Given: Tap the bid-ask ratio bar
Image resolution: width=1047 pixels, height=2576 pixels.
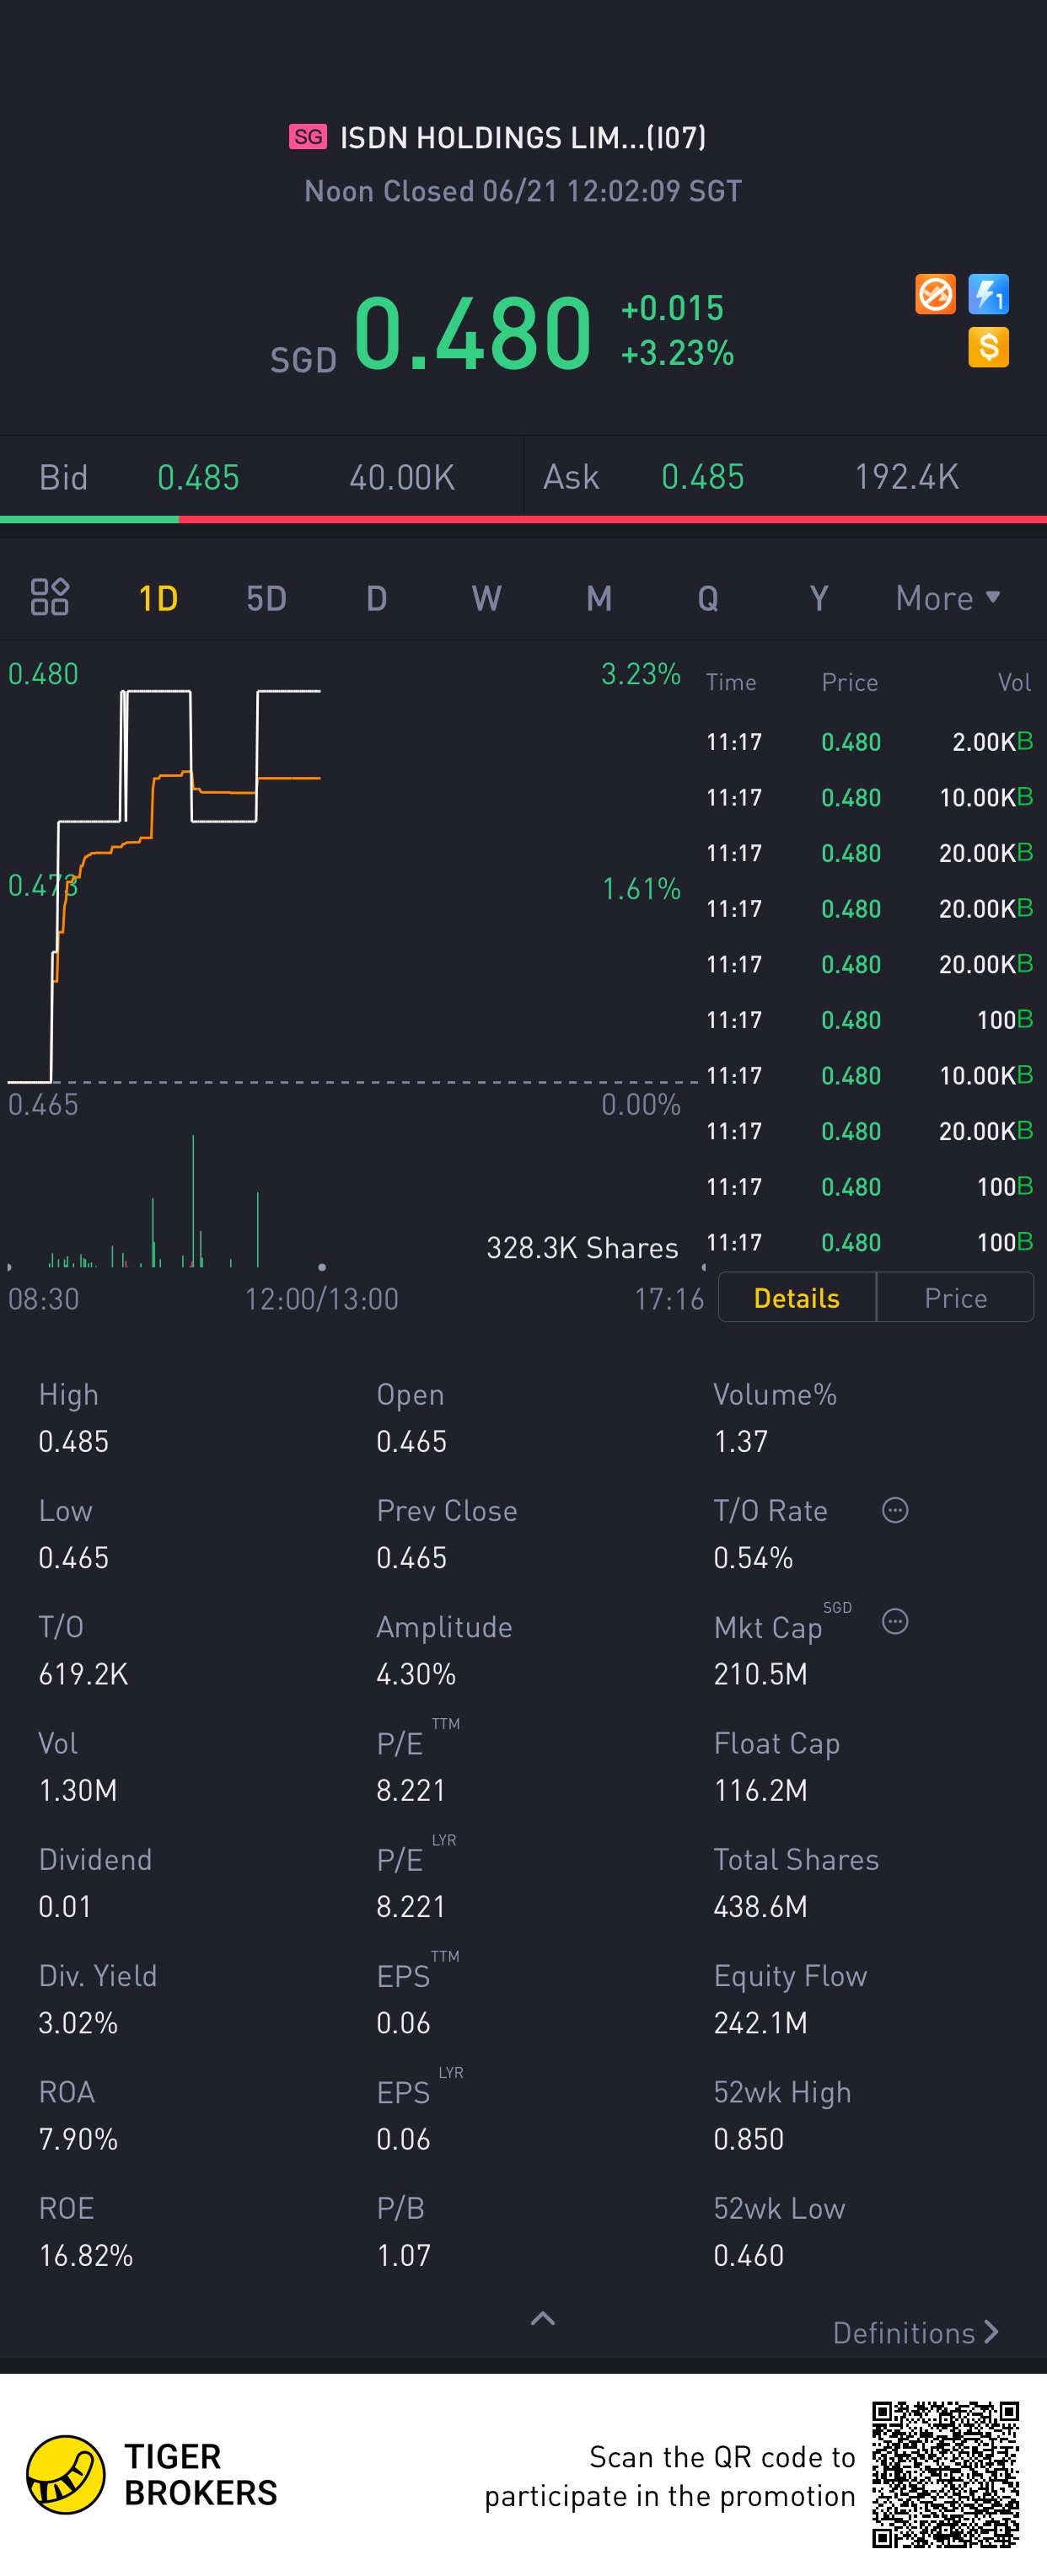Looking at the screenshot, I should [523, 519].
